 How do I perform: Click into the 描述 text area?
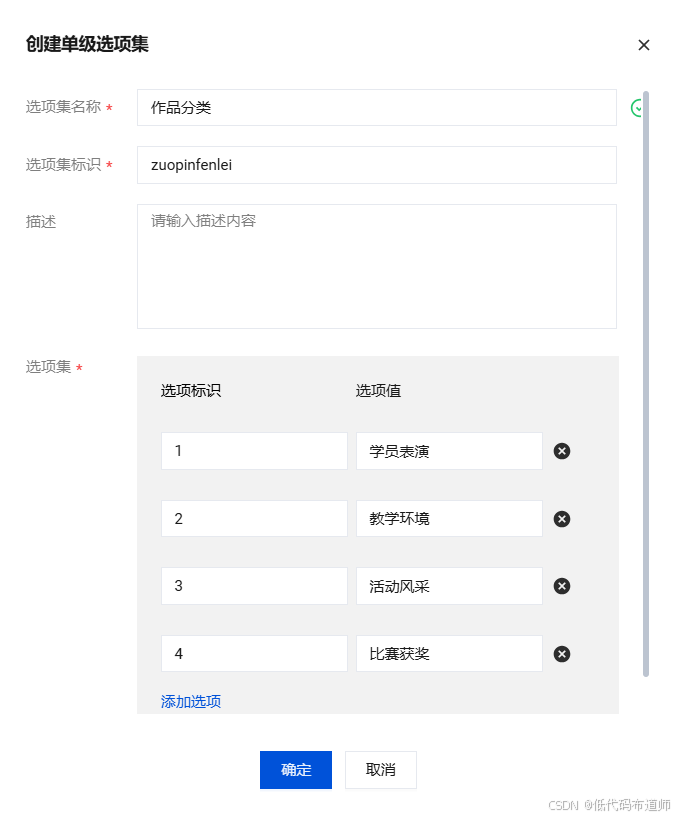pyautogui.click(x=377, y=266)
